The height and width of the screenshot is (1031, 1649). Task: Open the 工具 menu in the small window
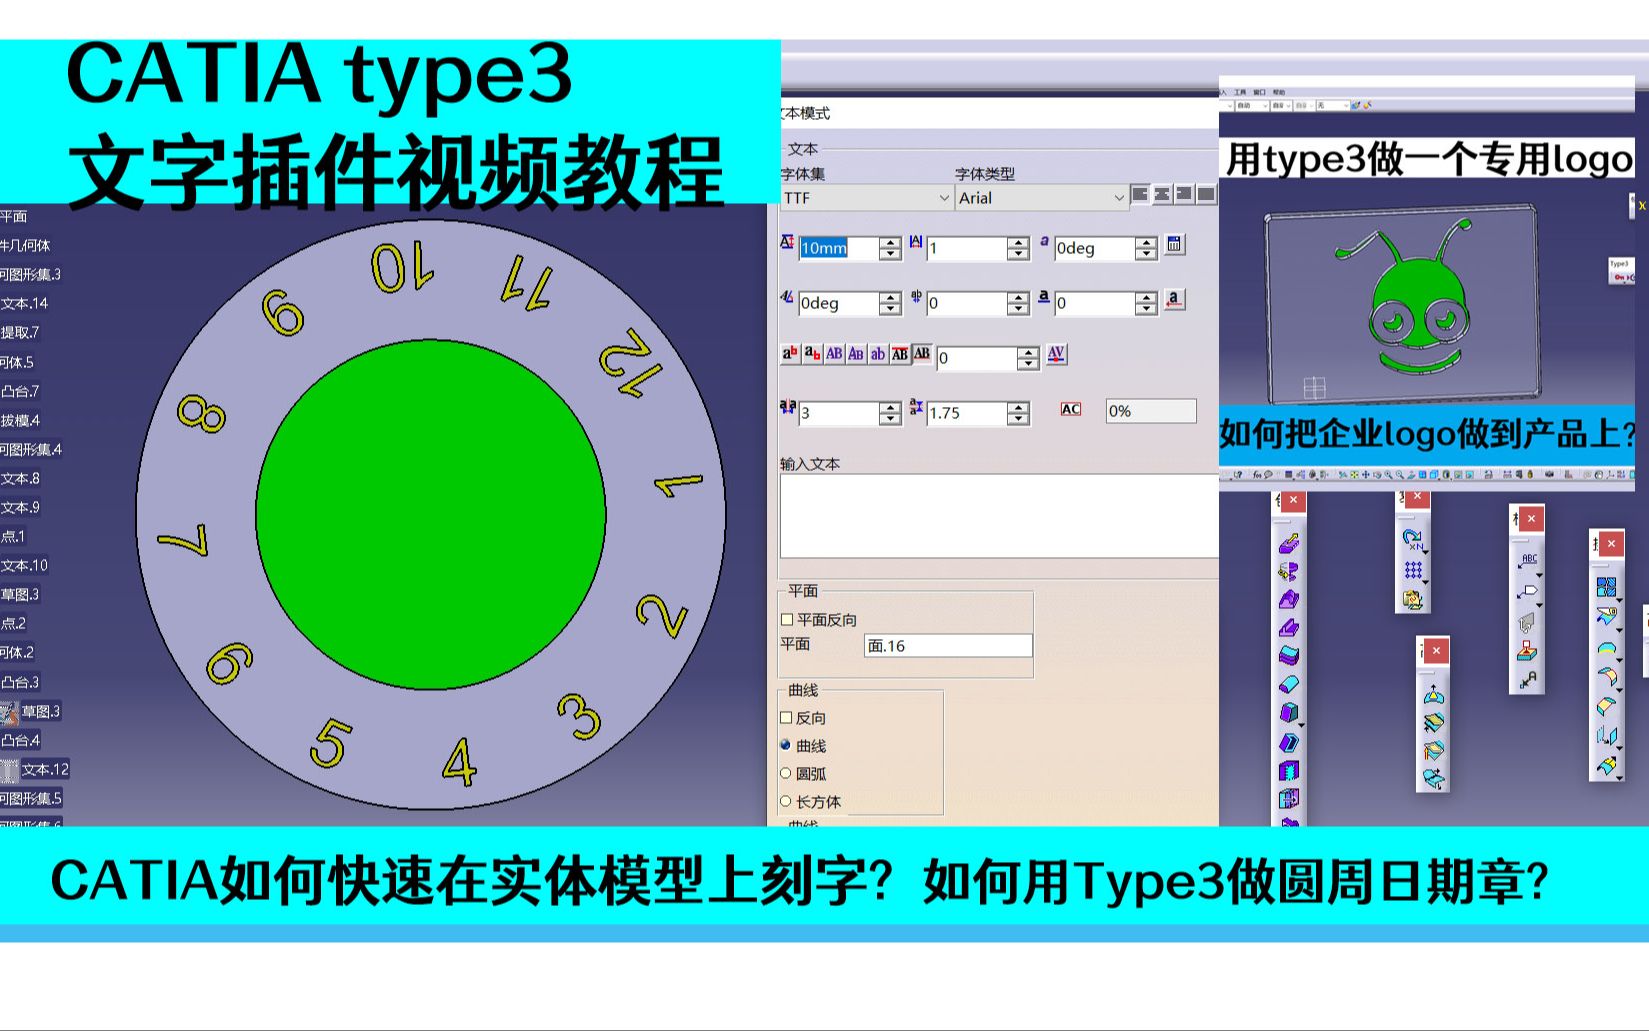[x=1241, y=92]
